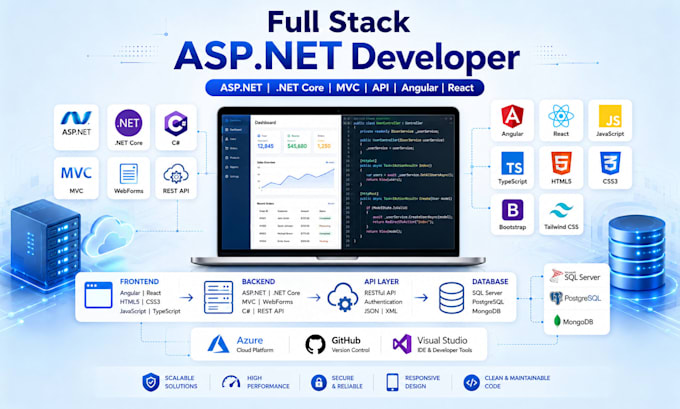Click the $45,680 dashboard stat value
This screenshot has height=409, width=680.
coord(297,146)
